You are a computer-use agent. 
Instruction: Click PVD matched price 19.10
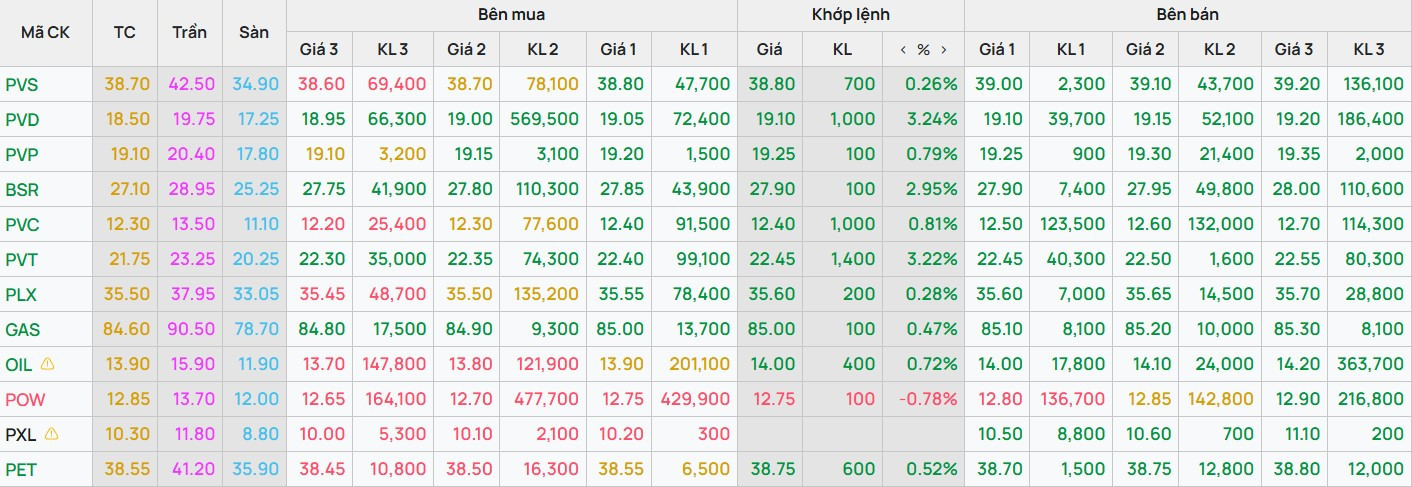coord(776,120)
